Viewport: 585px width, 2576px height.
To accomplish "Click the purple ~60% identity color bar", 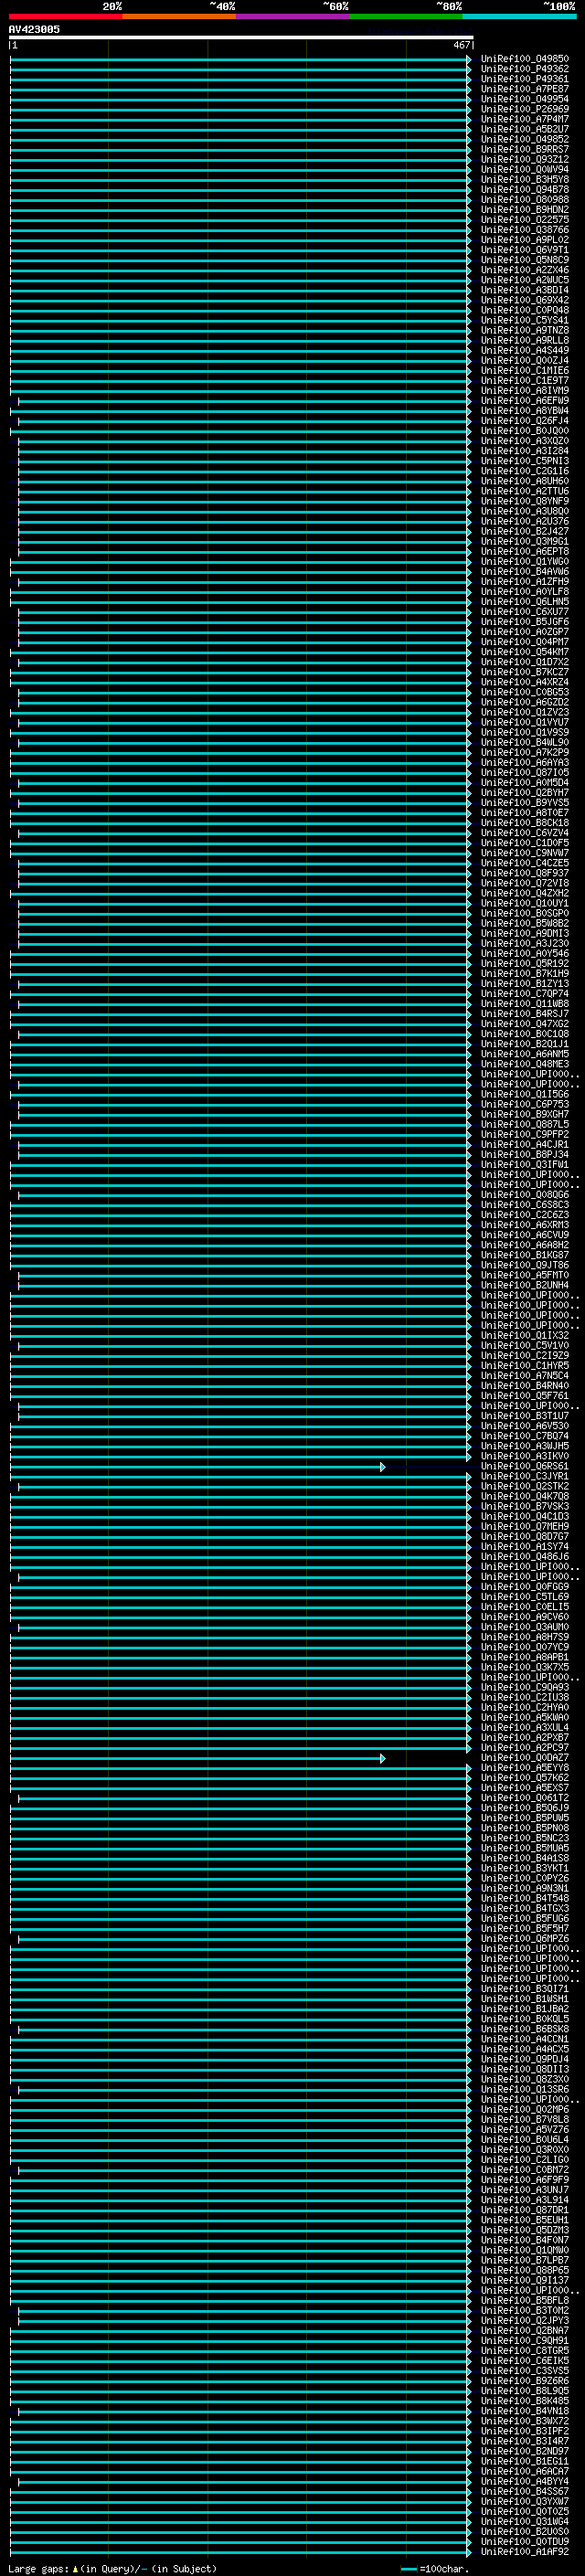I will click(293, 16).
